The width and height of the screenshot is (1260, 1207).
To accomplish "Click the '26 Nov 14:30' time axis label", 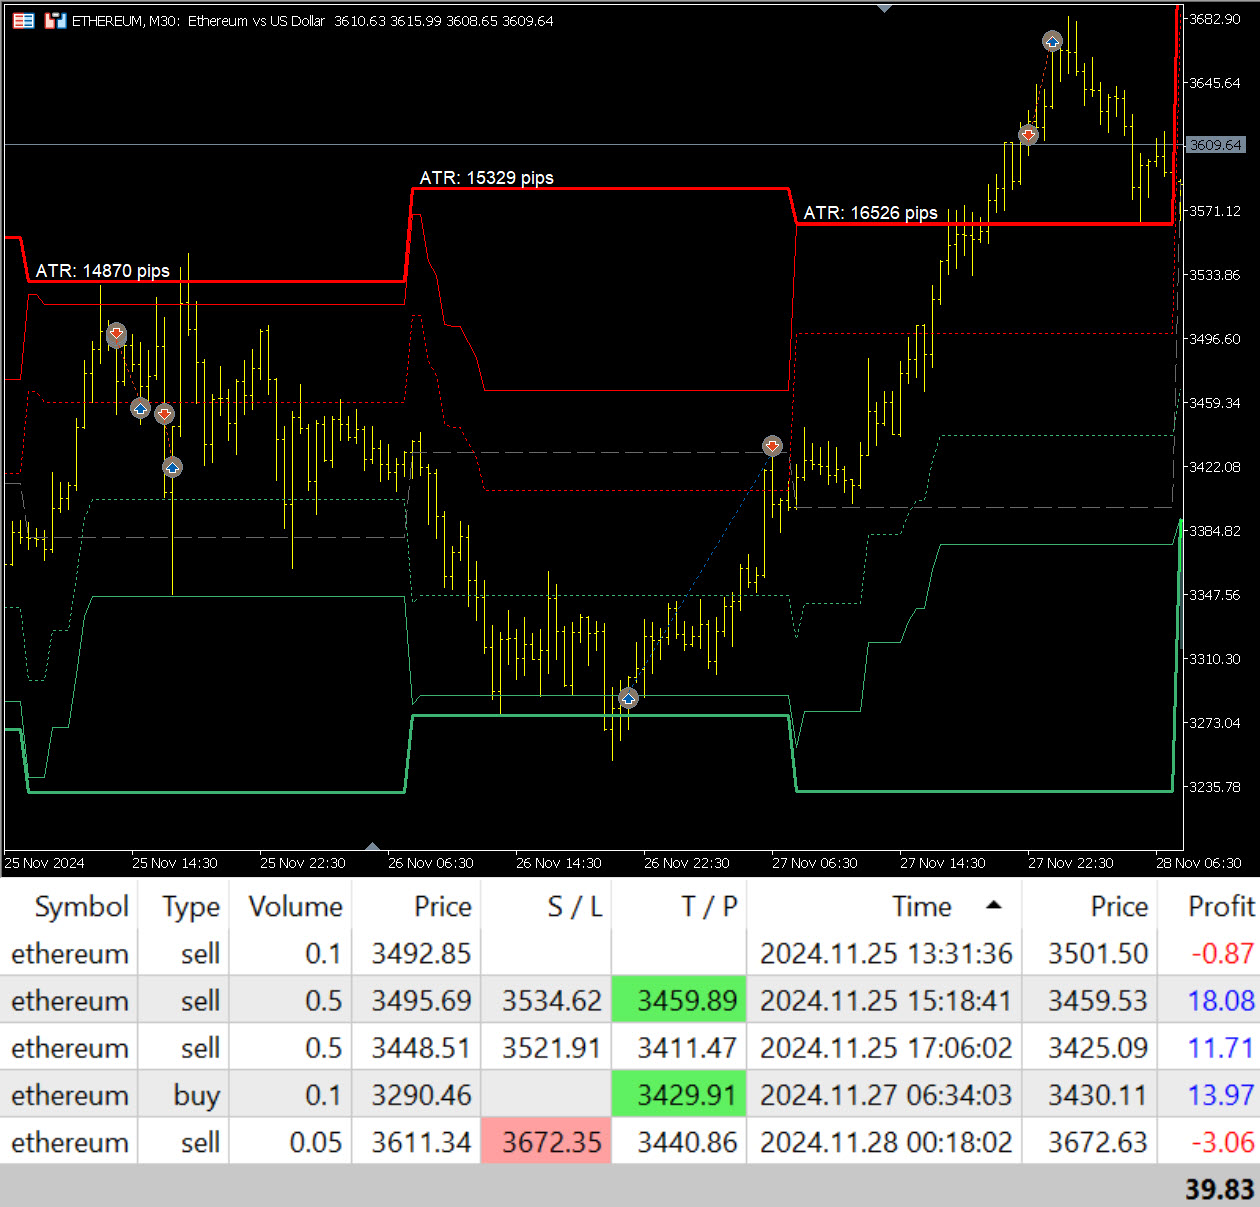I will [x=558, y=863].
